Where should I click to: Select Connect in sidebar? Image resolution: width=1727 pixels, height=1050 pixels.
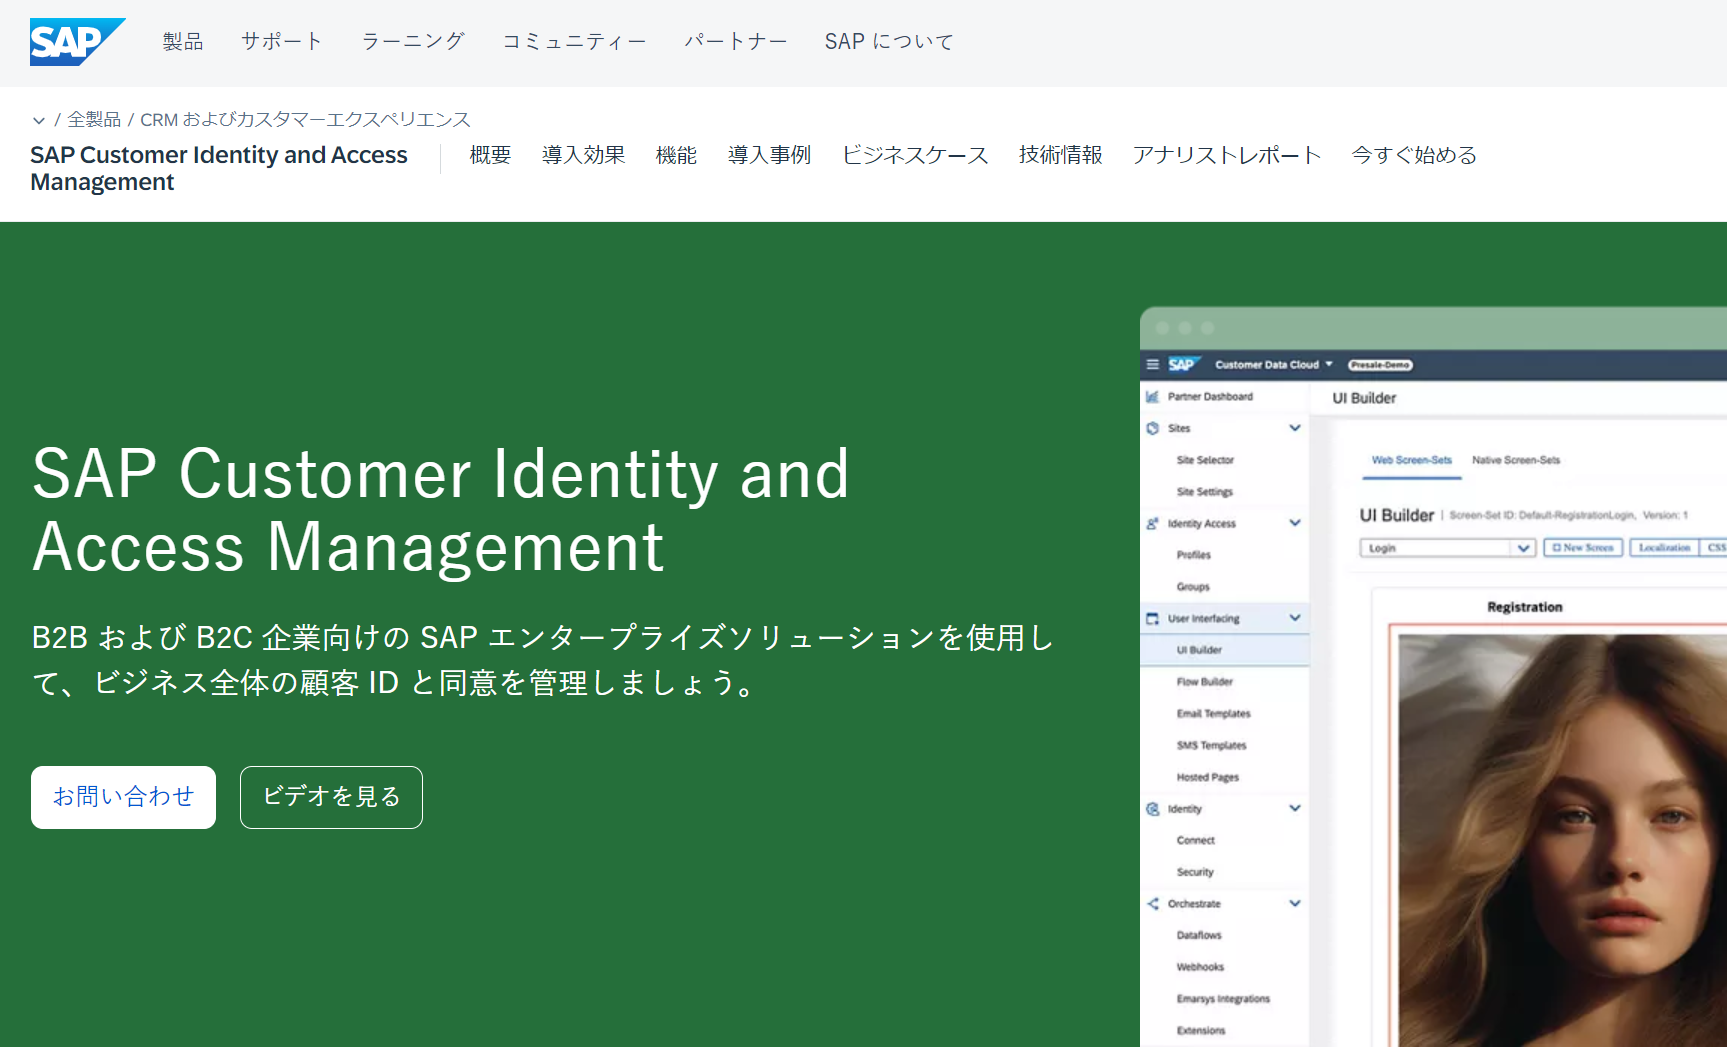(1195, 841)
